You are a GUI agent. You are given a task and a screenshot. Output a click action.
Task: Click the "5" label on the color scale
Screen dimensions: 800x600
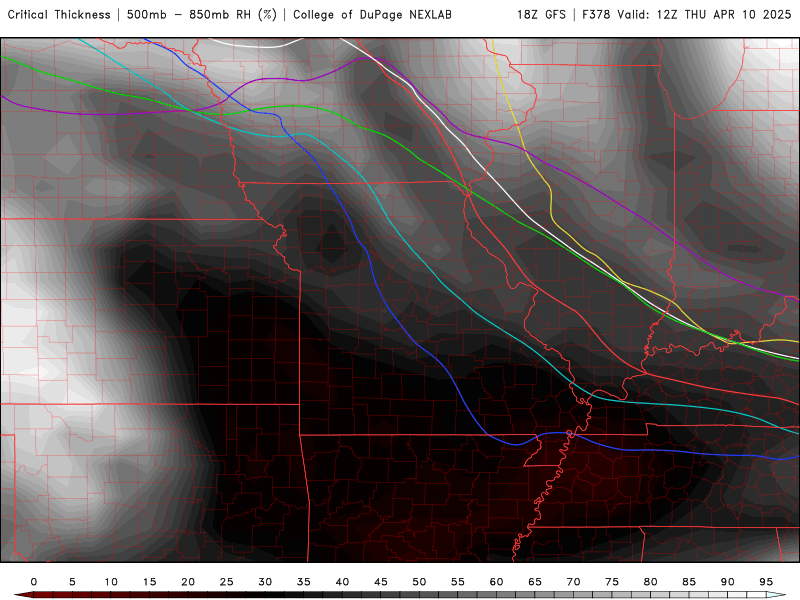(x=72, y=582)
